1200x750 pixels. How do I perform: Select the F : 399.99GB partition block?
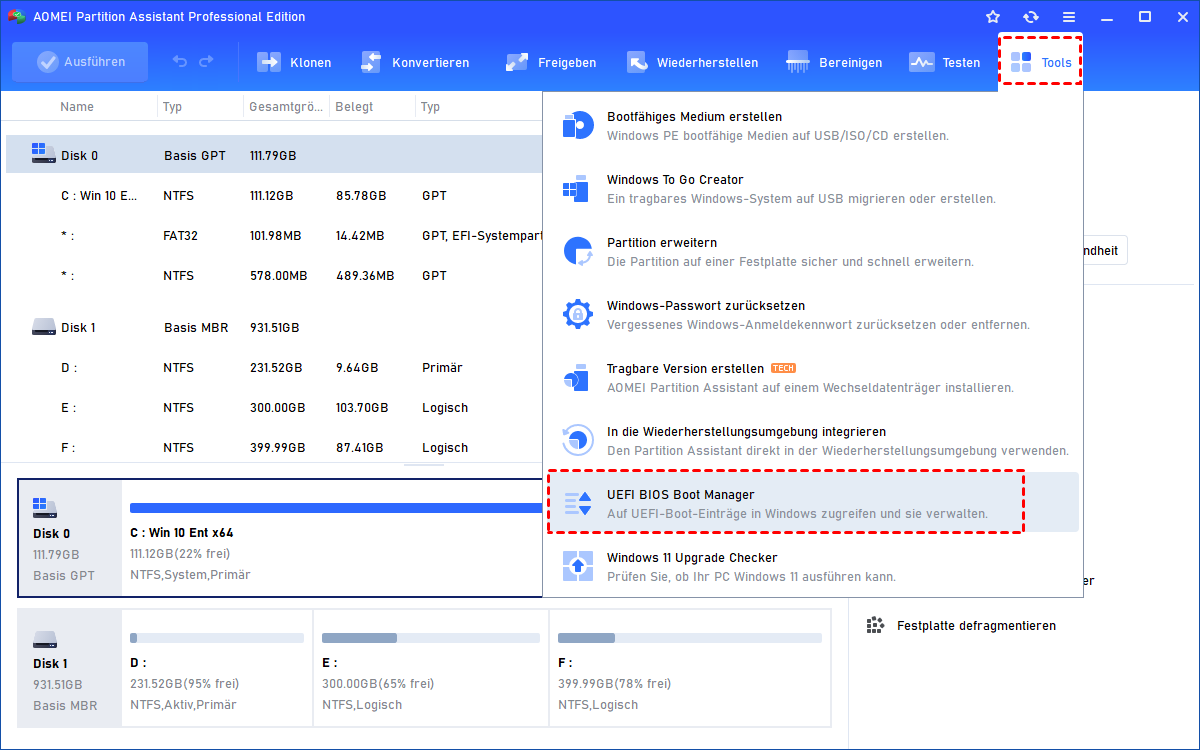tap(690, 667)
